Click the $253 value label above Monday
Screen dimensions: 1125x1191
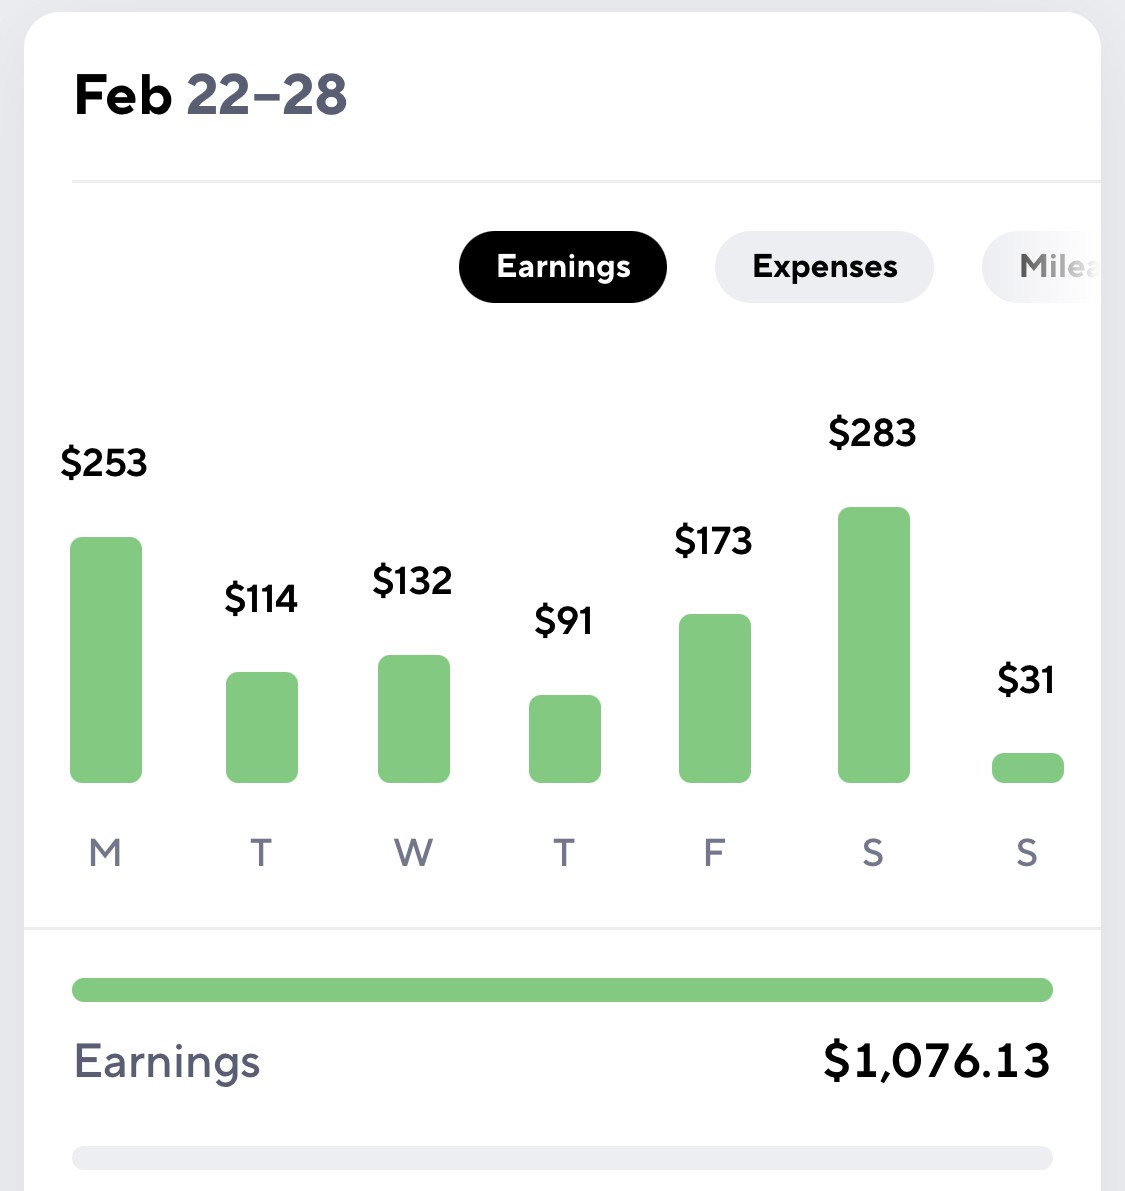[104, 463]
